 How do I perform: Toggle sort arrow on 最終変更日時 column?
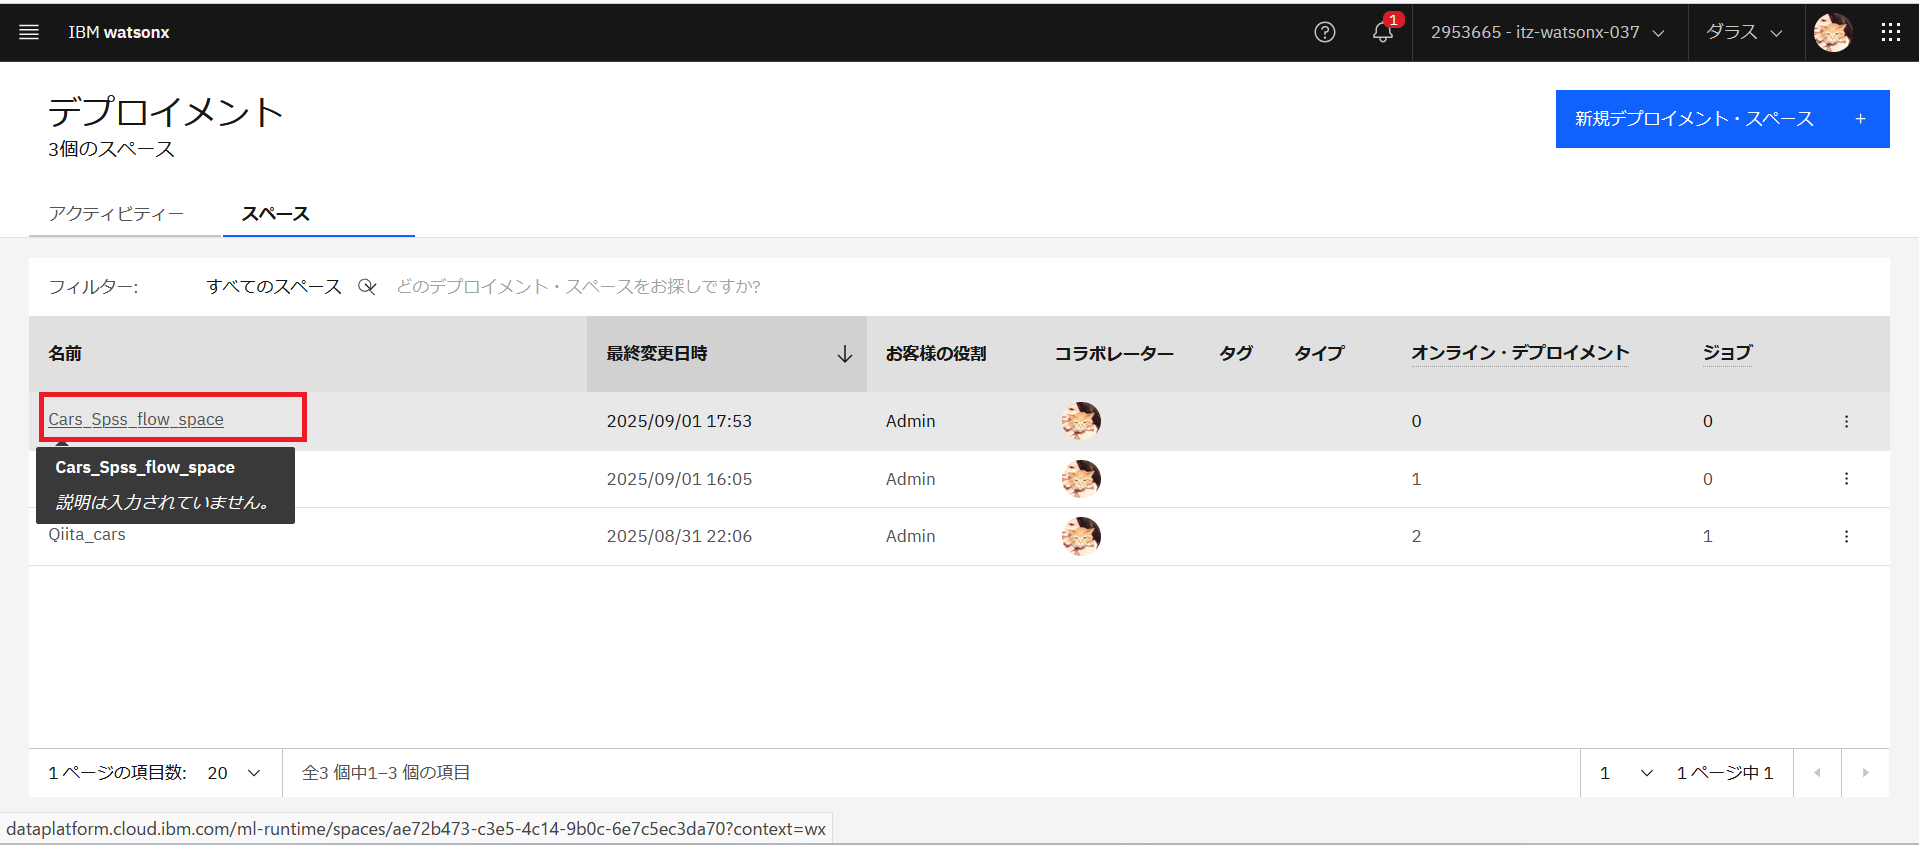pyautogui.click(x=845, y=354)
